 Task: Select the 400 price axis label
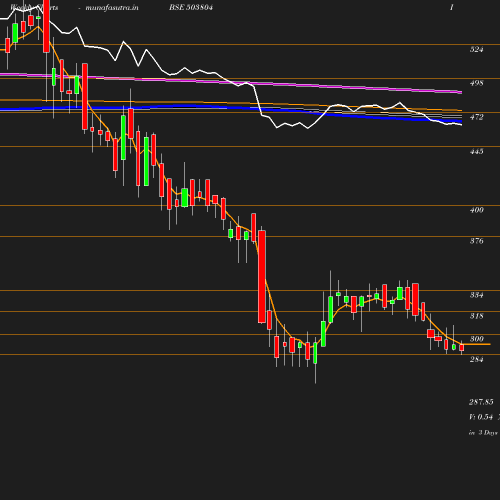point(476,210)
